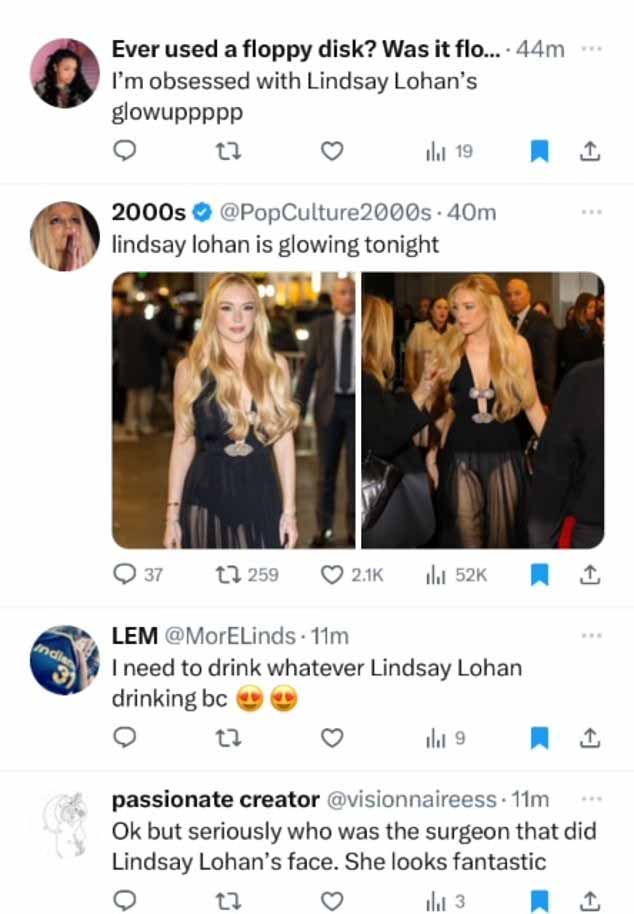Toggle bookmark on the 2000s post
The height and width of the screenshot is (914, 634).
coord(540,575)
